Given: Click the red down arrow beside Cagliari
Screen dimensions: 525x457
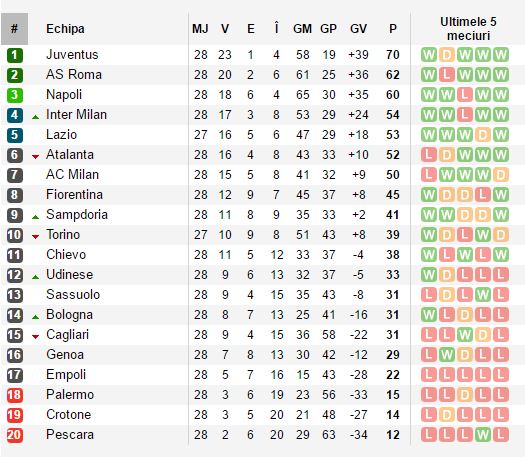Looking at the screenshot, I should click(x=35, y=336).
